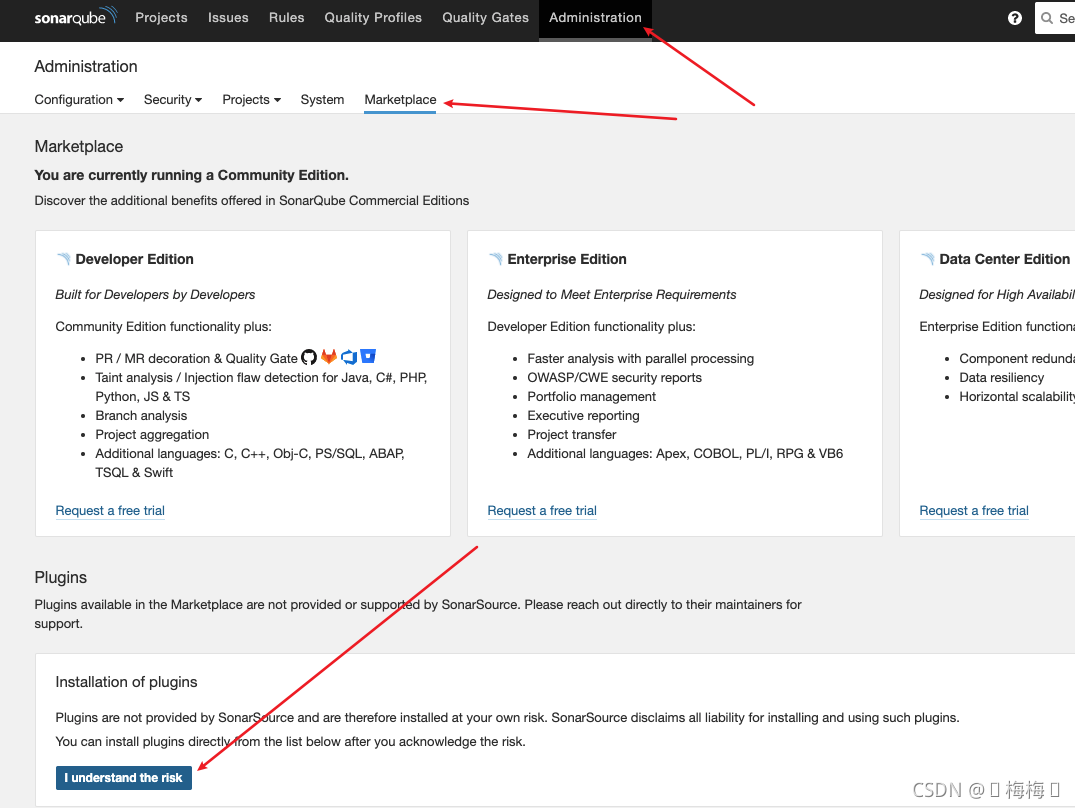Click the Data Center Edition sonar icon
The width and height of the screenshot is (1075, 808).
click(928, 258)
